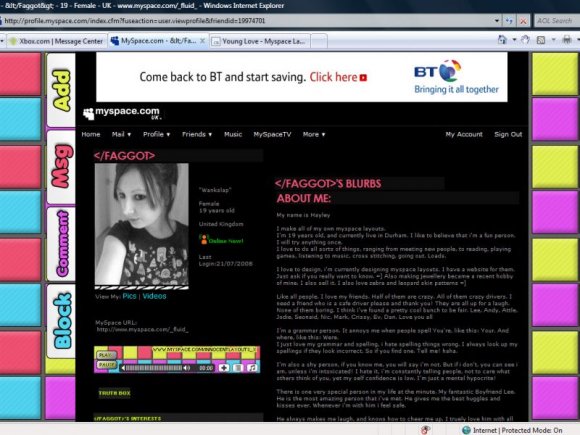Click the Truth Box link
Screen dimensions: 580x435
pos(114,393)
